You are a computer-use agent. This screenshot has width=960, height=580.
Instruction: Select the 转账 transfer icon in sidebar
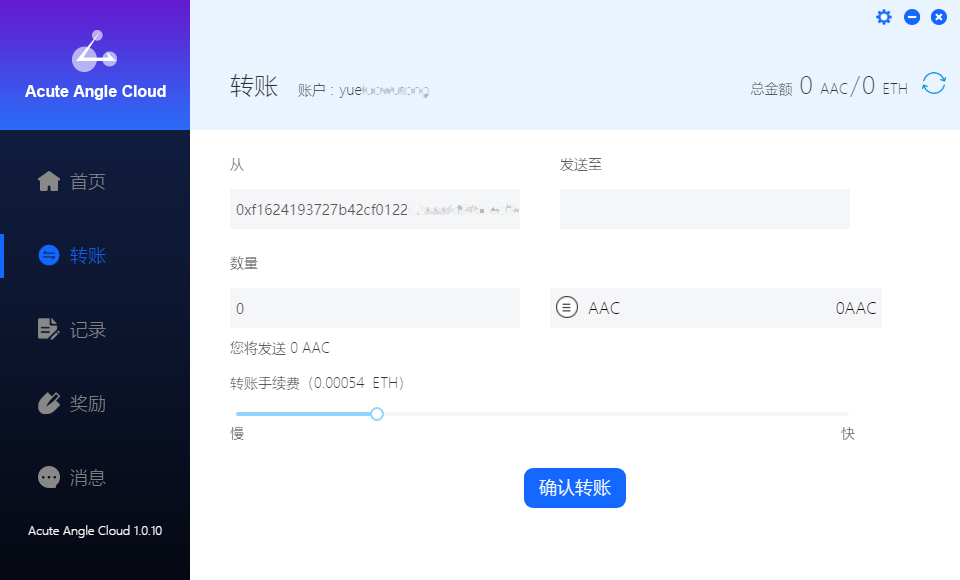[48, 255]
